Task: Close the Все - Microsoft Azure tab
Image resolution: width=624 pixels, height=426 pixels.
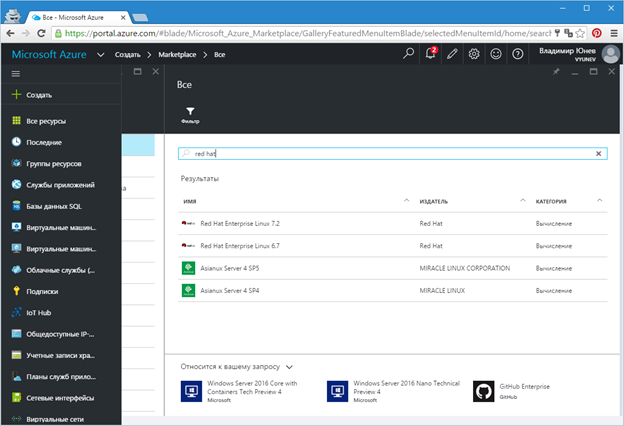Action: click(x=123, y=18)
